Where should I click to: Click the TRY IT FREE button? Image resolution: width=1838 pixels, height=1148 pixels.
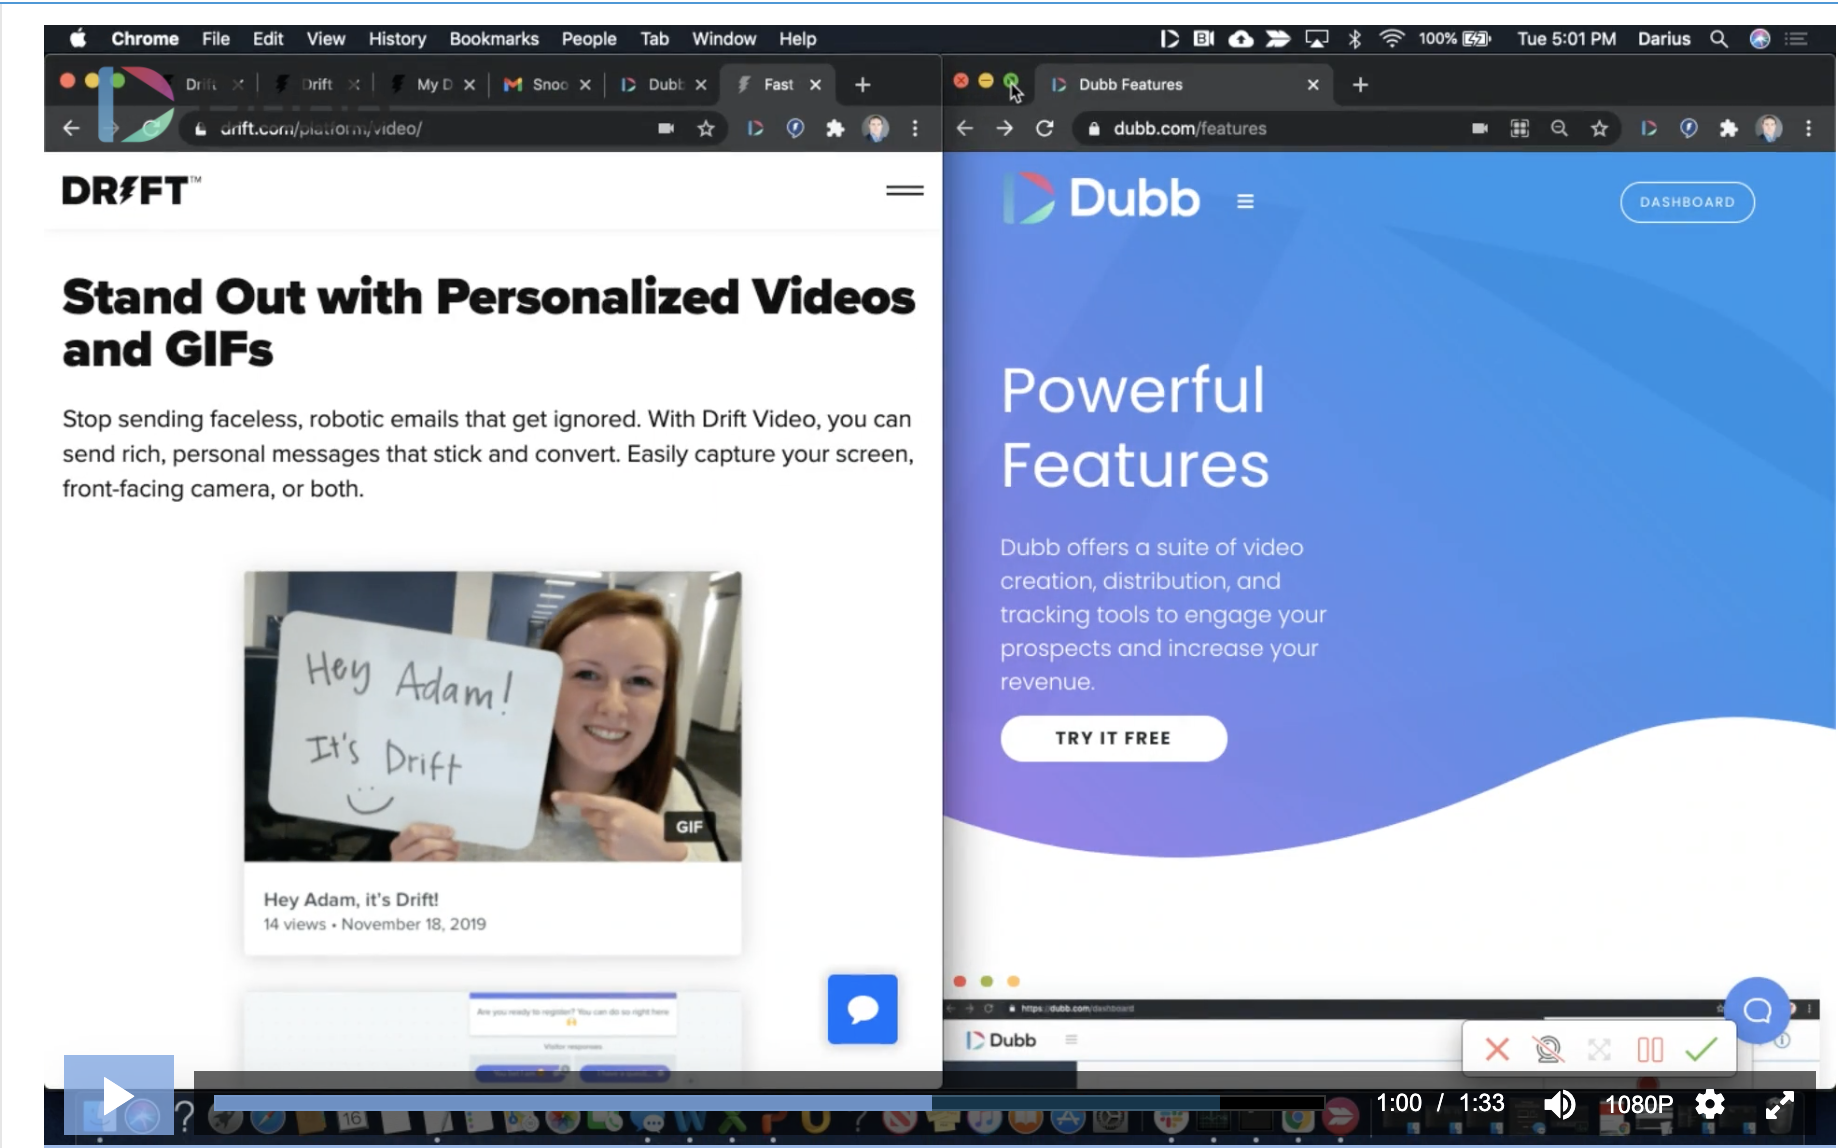(x=1113, y=738)
